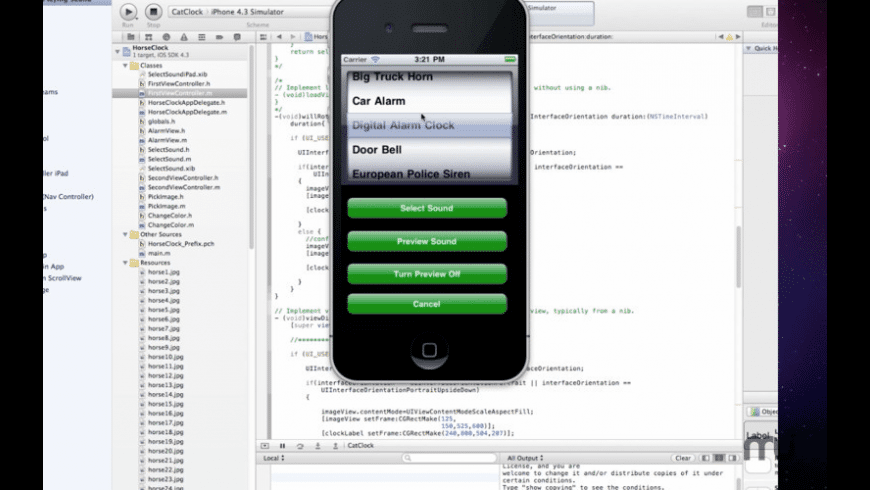Jump to next issue arrow in jump bar
The image size is (870, 490).
738,37
